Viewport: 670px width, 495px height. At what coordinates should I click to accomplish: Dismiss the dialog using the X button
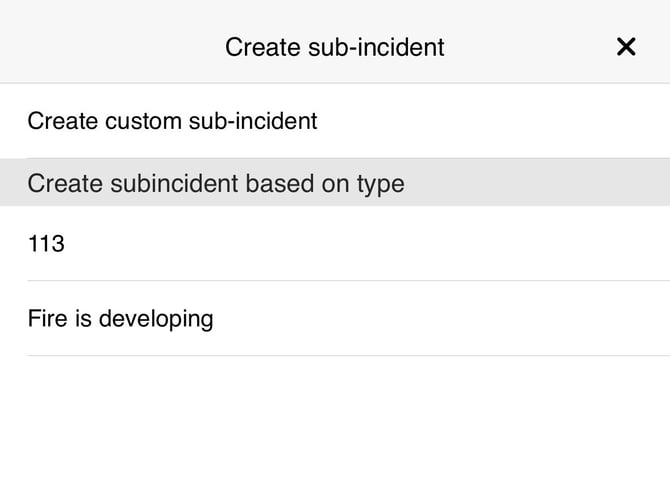pyautogui.click(x=626, y=47)
